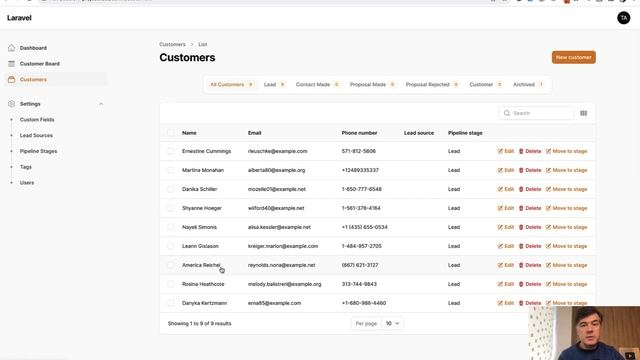Click the edit pencil icon for Leann Gislason
The image size is (640, 360).
500,246
